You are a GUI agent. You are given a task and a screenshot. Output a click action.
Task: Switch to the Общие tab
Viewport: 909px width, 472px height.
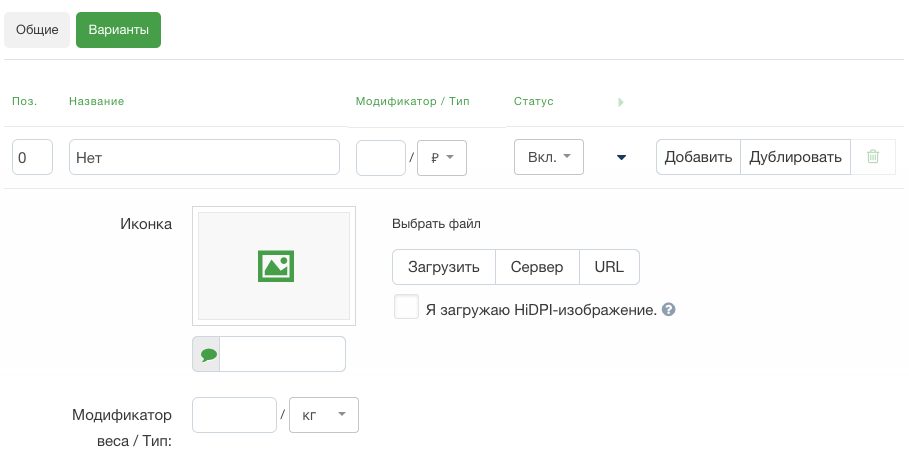click(37, 30)
